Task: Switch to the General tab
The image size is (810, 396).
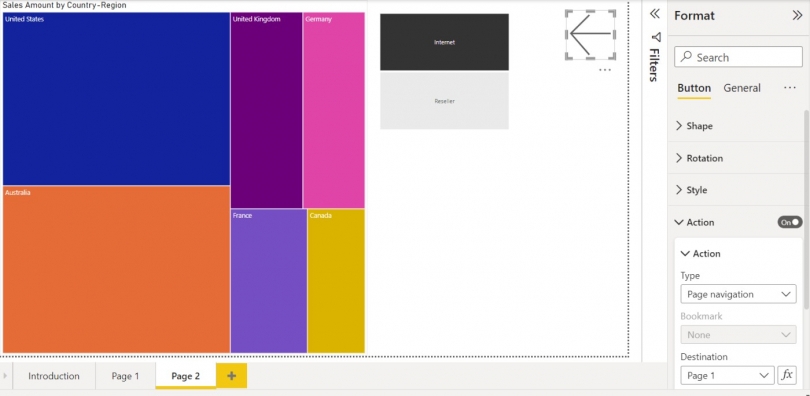Action: pyautogui.click(x=742, y=88)
